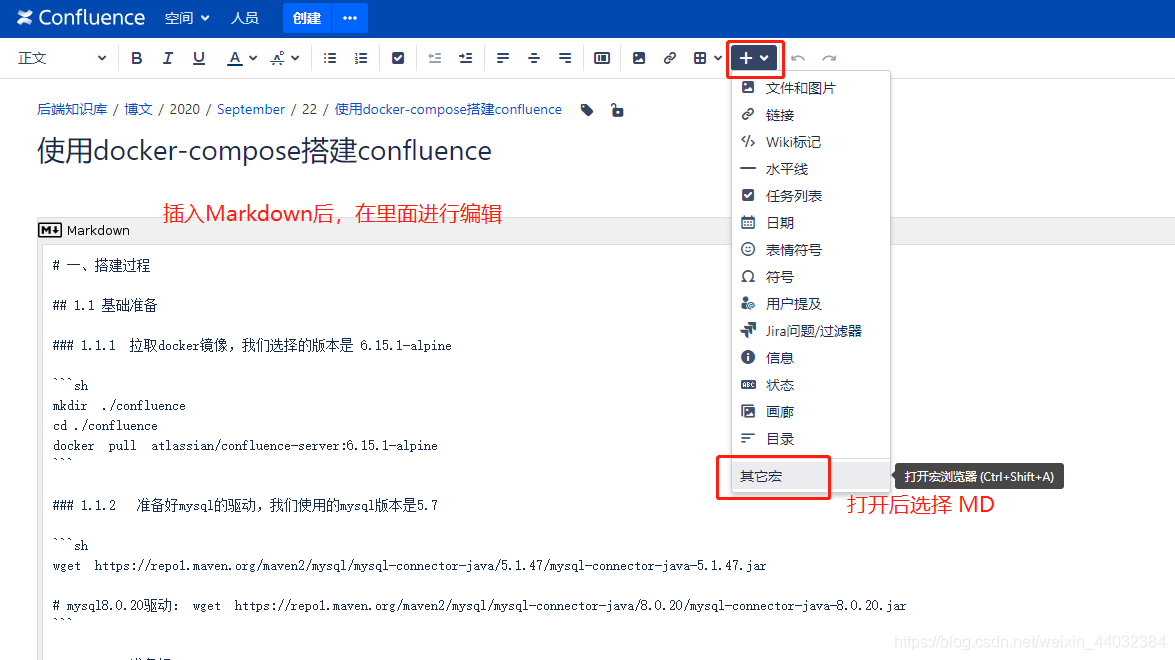Align text center
The width and height of the screenshot is (1175, 660).
[x=534, y=58]
